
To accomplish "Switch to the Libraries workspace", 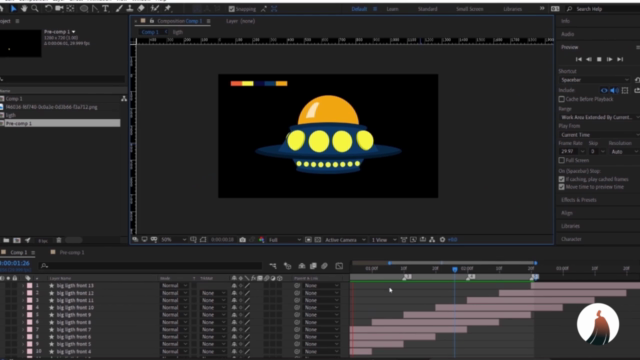I will coord(512,9).
